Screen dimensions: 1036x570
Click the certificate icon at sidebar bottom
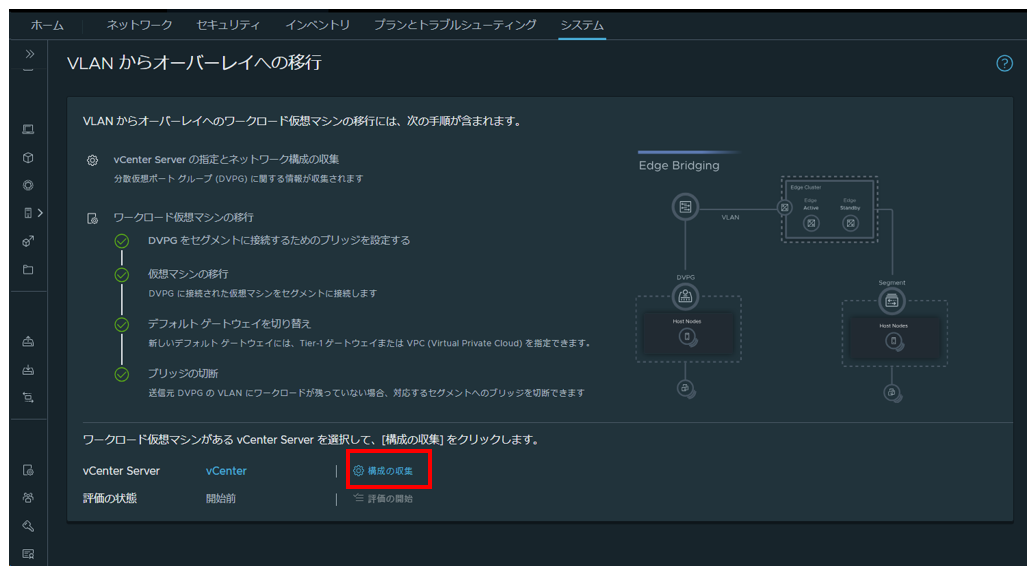pos(28,553)
